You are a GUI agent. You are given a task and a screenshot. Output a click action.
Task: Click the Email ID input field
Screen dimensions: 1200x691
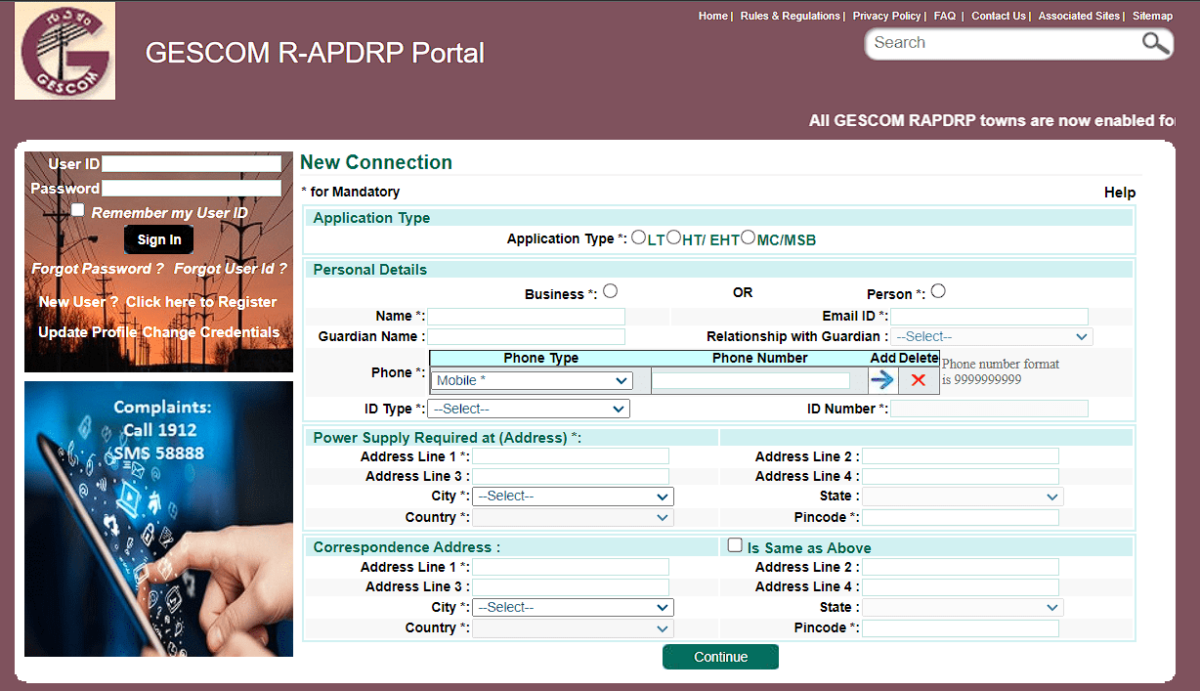click(x=990, y=317)
